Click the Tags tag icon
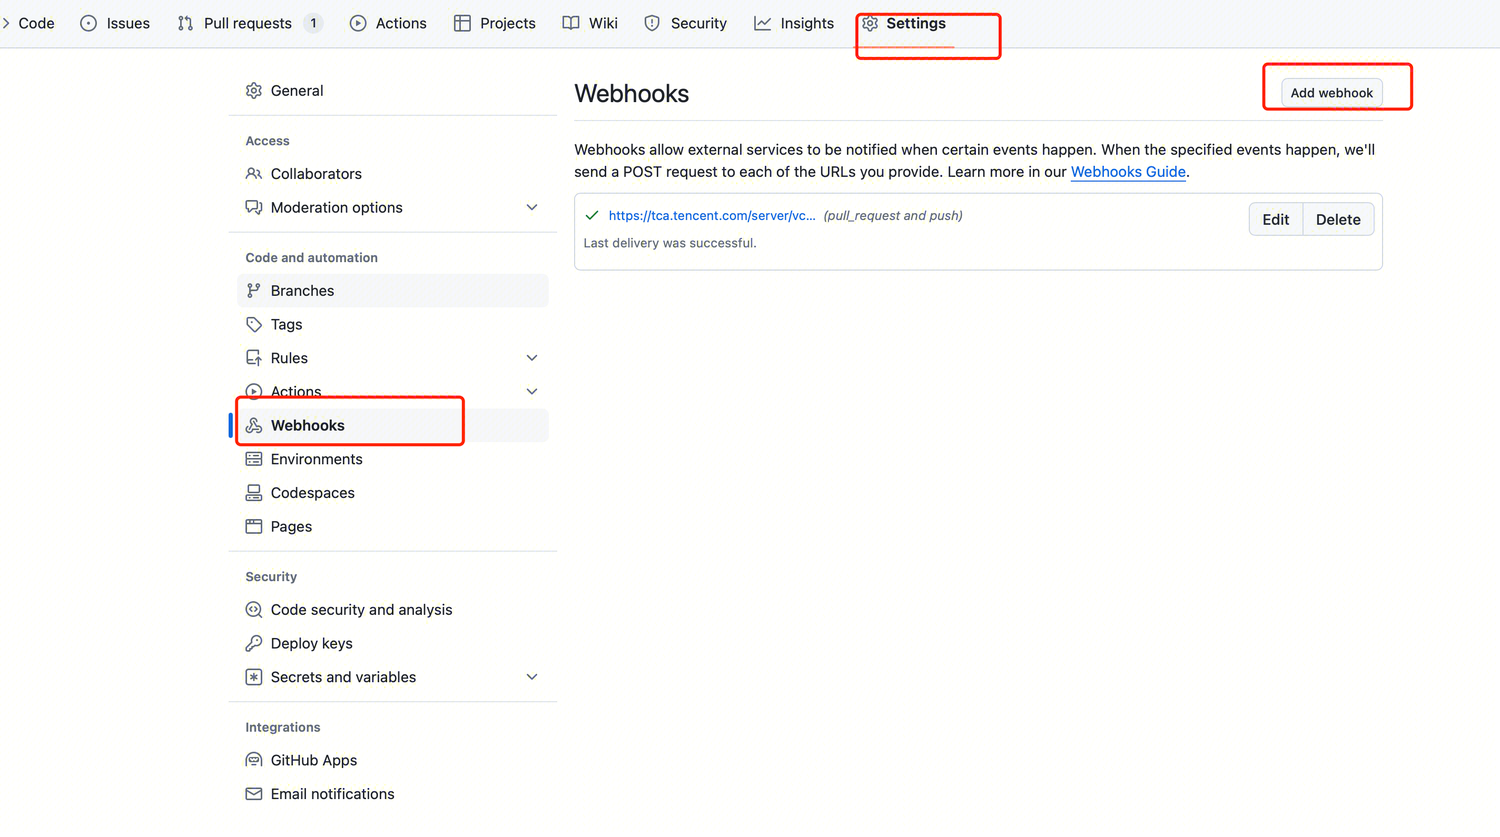The width and height of the screenshot is (1500, 837). point(254,324)
